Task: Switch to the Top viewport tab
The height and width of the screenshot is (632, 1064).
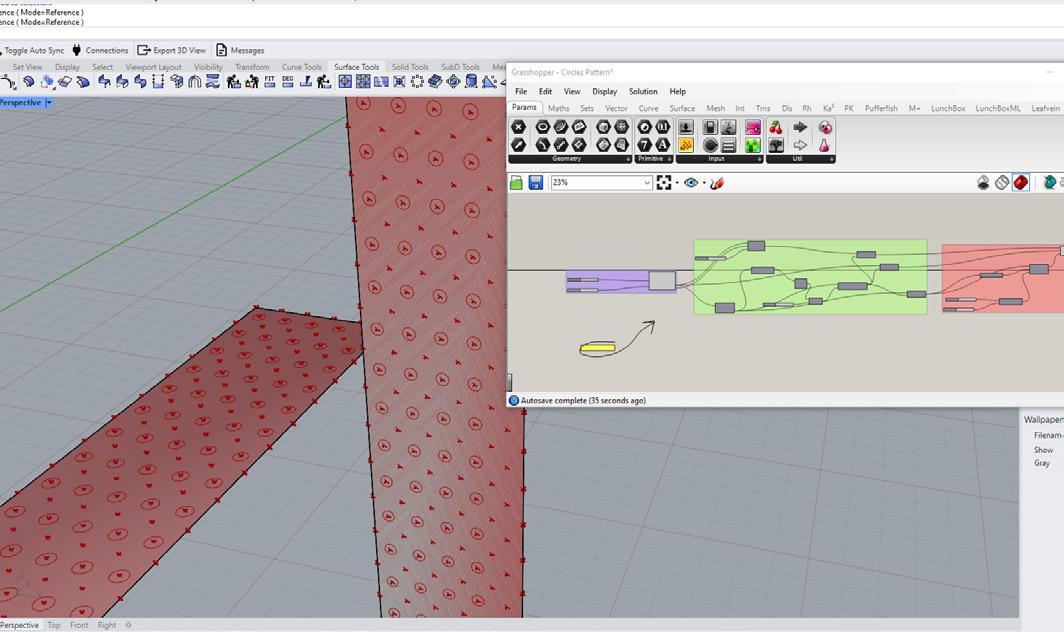Action: [54, 625]
